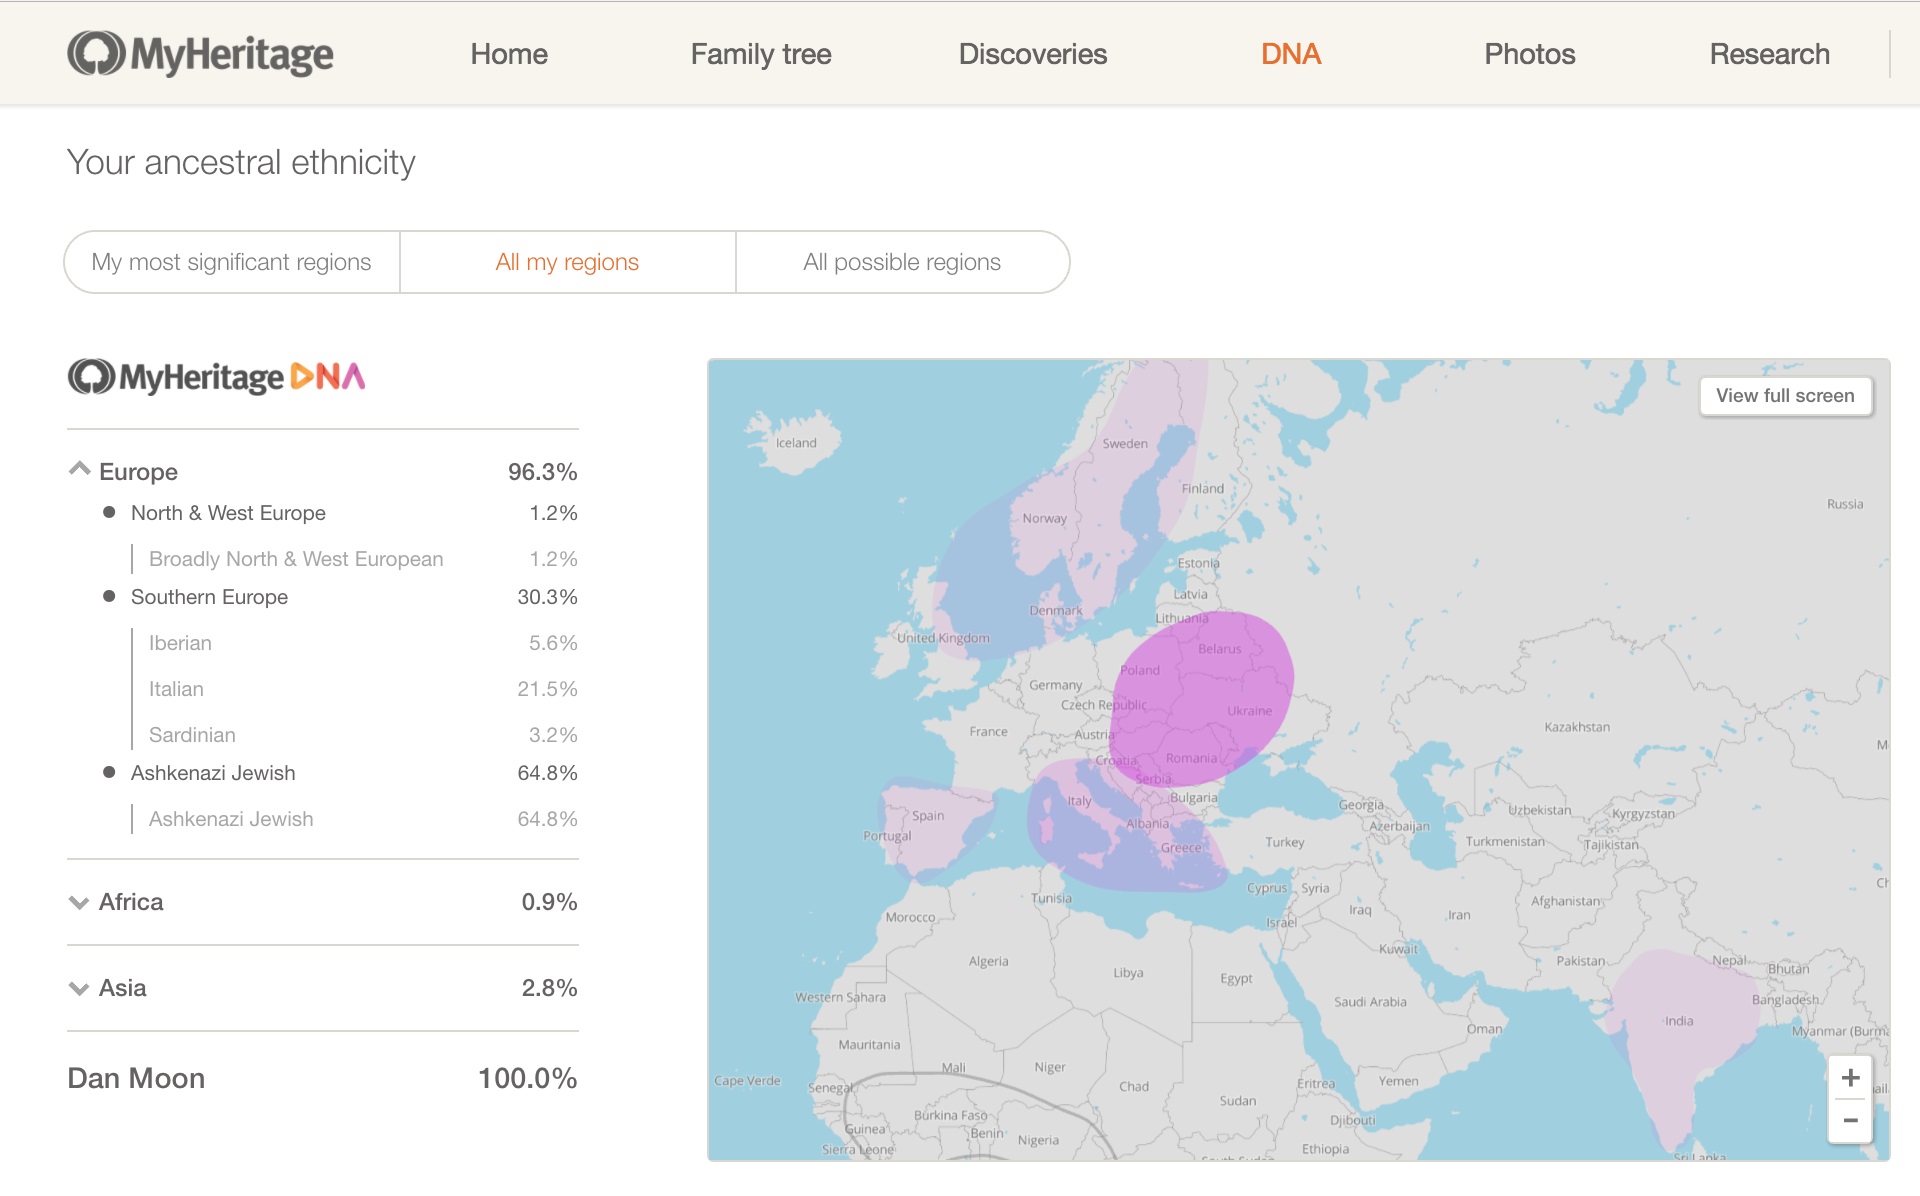Select the Iberian ethnicity entry
The height and width of the screenshot is (1196, 1920).
tap(180, 643)
